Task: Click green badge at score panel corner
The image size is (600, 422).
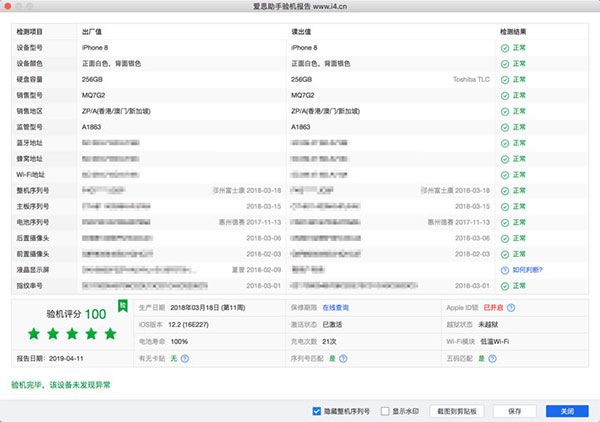Action: click(122, 304)
